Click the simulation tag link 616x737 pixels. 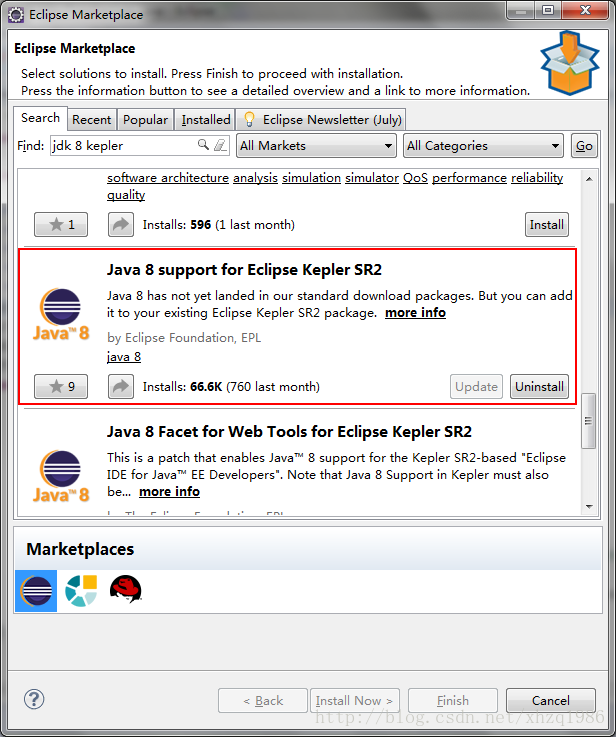311,178
